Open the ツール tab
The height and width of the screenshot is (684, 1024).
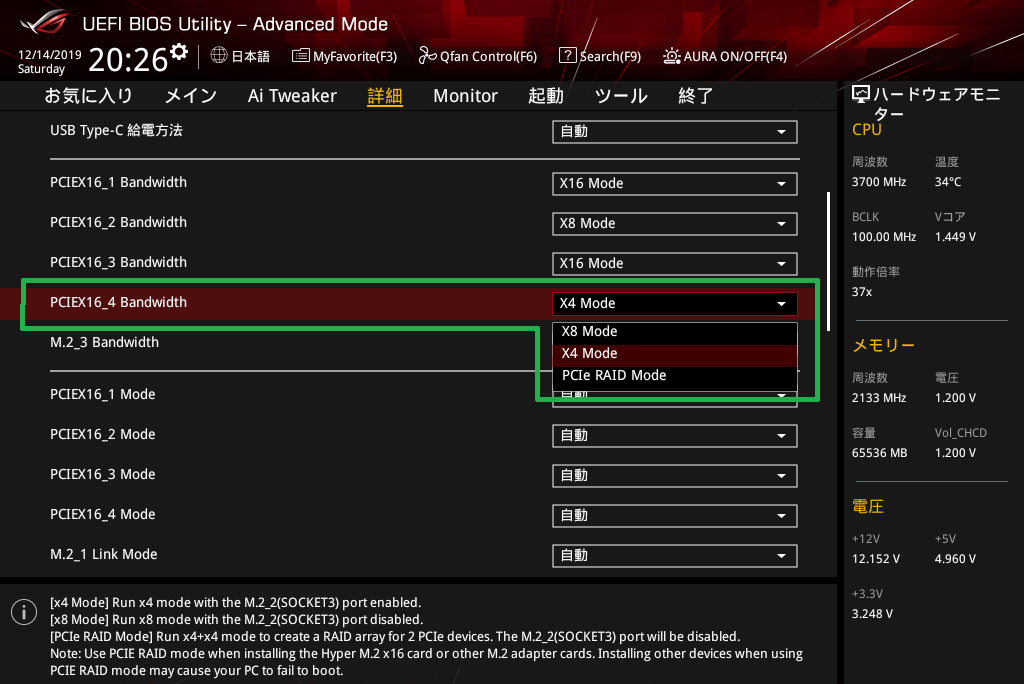tap(620, 95)
